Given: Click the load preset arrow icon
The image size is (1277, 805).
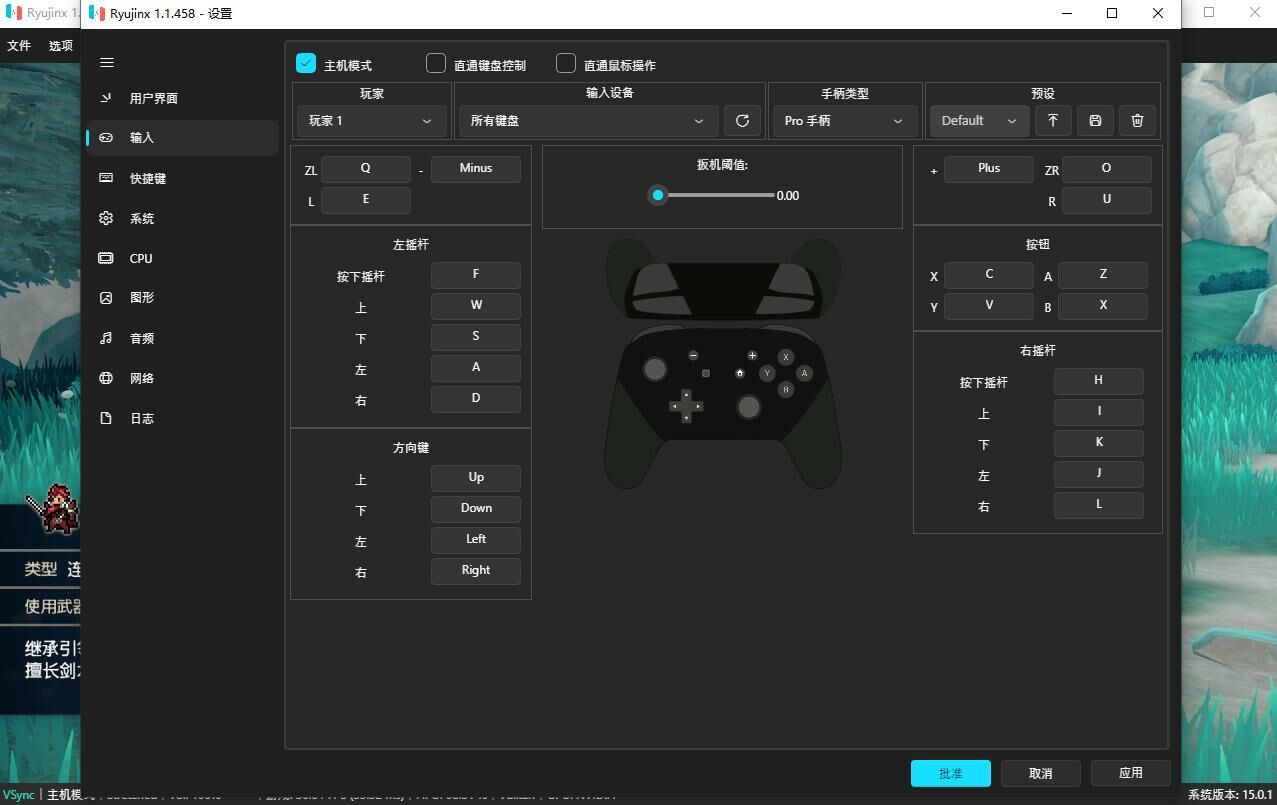Looking at the screenshot, I should 1052,121.
